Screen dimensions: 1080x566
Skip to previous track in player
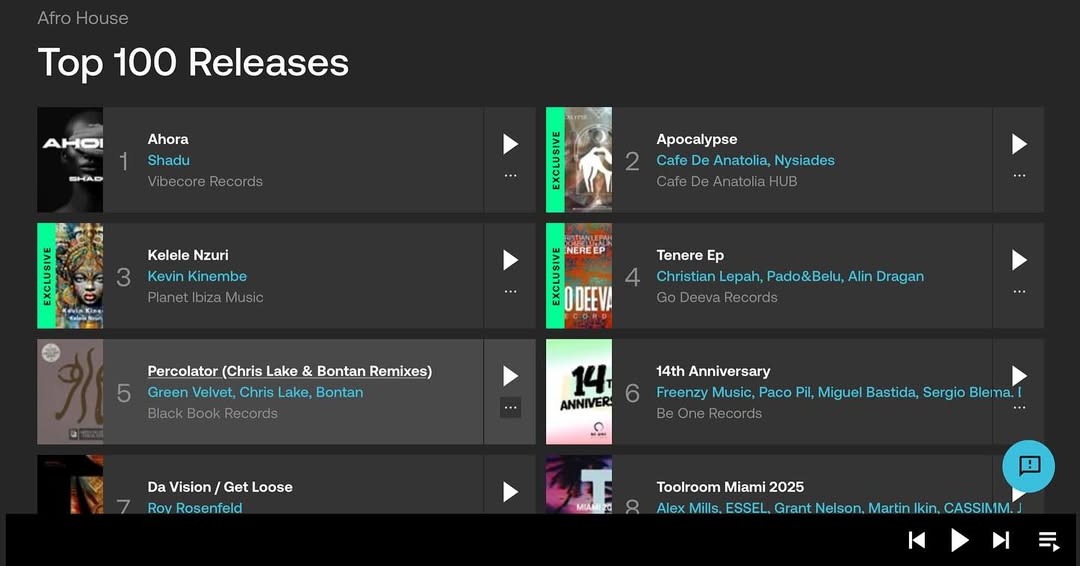point(917,541)
